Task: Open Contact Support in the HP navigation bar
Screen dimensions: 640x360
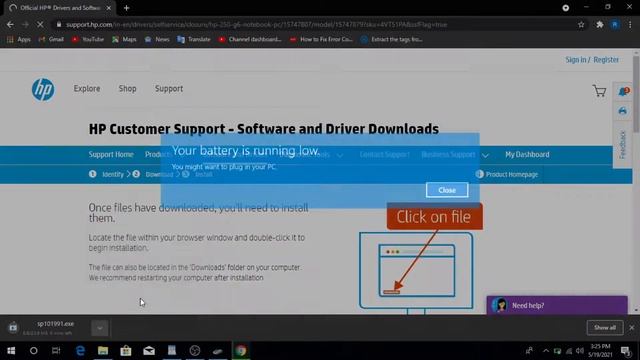Action: (x=384, y=155)
